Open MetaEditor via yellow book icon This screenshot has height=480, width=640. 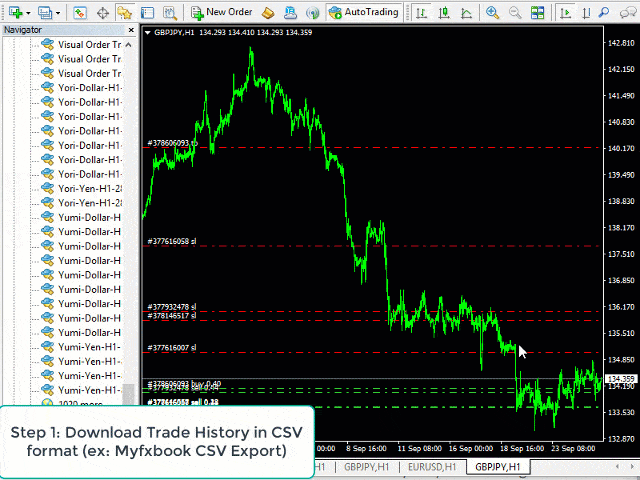point(268,13)
